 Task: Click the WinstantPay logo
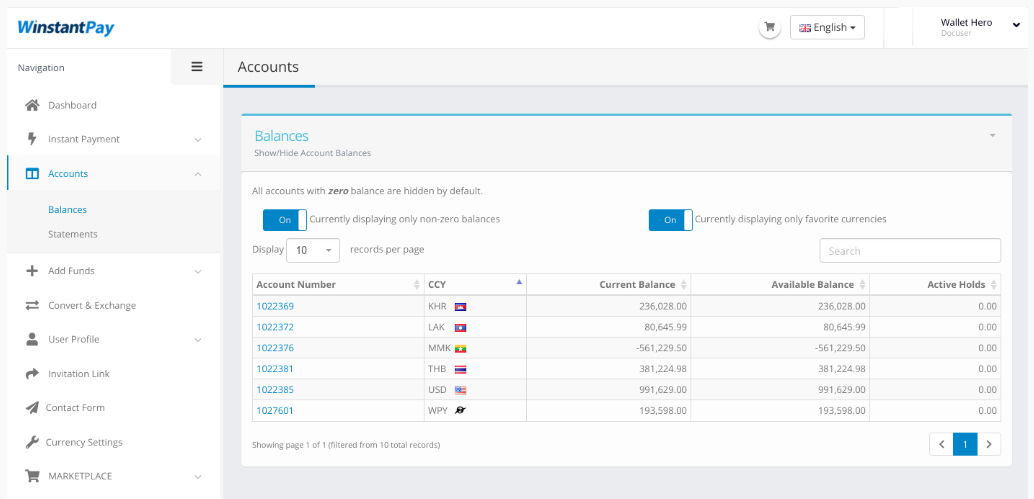click(x=66, y=28)
